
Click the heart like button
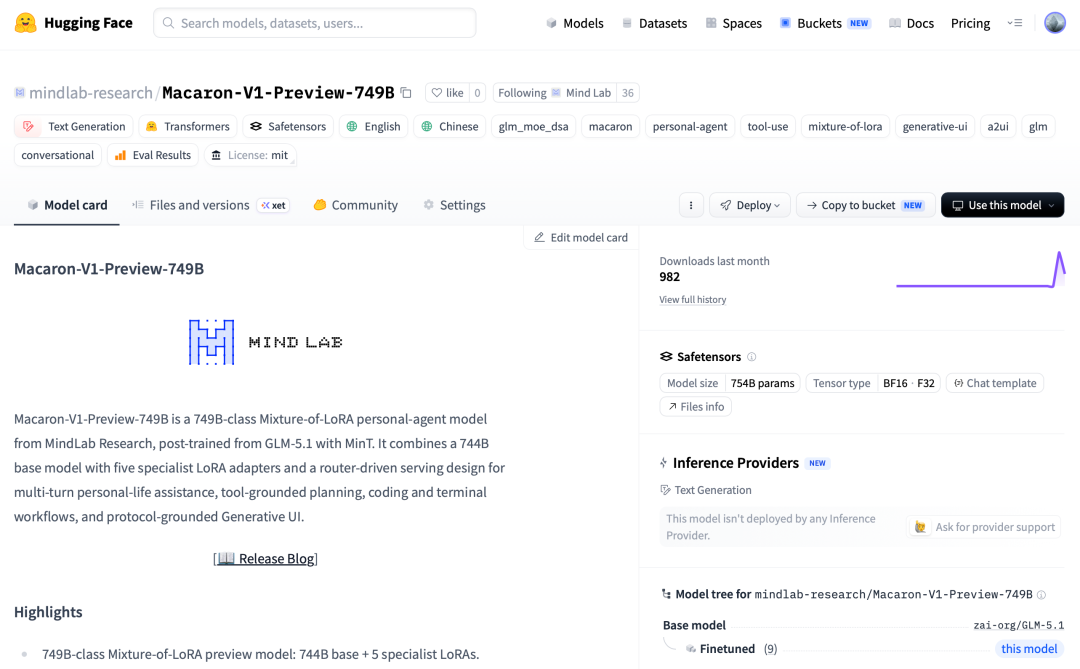click(x=448, y=92)
